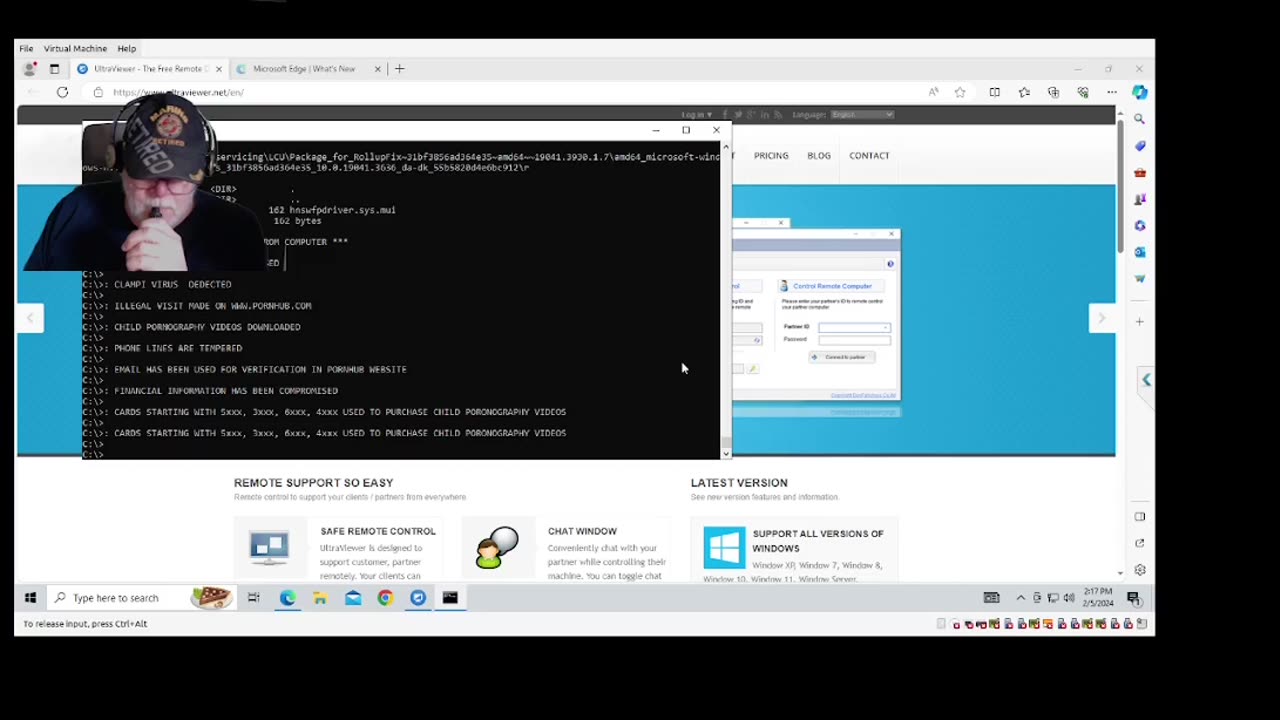Open the sidebar Games chess icon
This screenshot has width=1280, height=720.
(x=1139, y=199)
